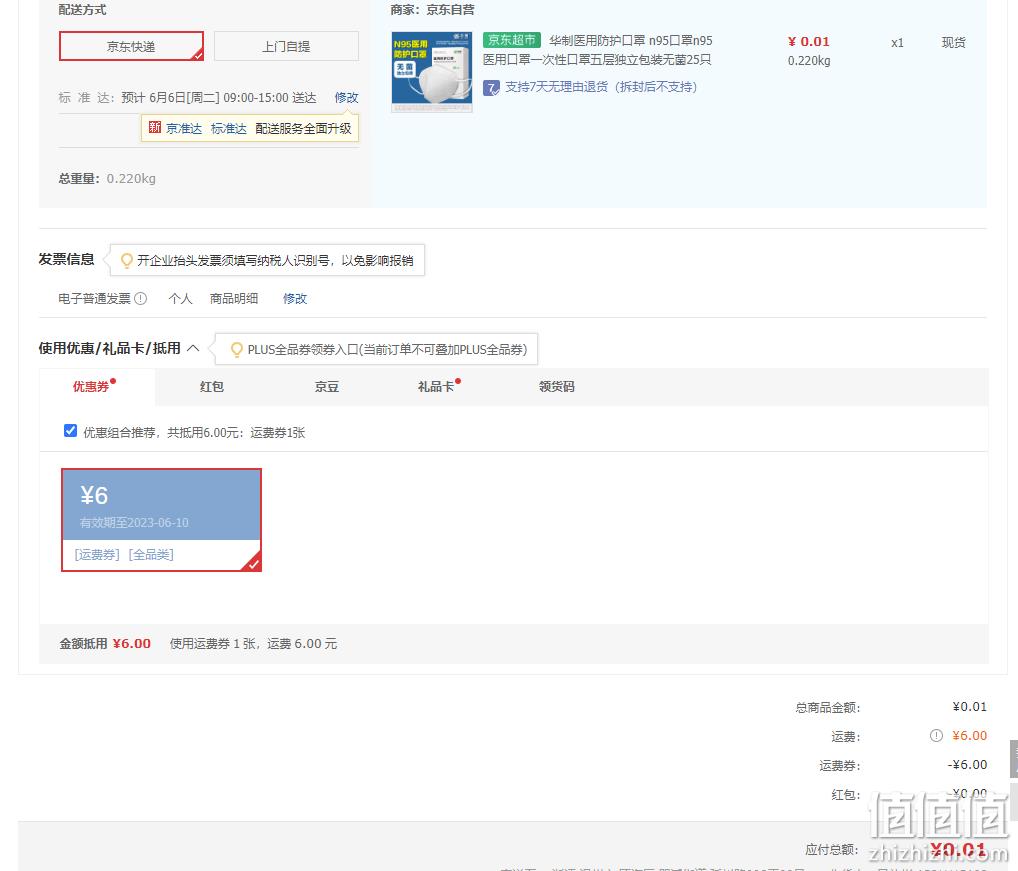Click product price ¥ 0.01
1018x871 pixels.
[x=808, y=42]
